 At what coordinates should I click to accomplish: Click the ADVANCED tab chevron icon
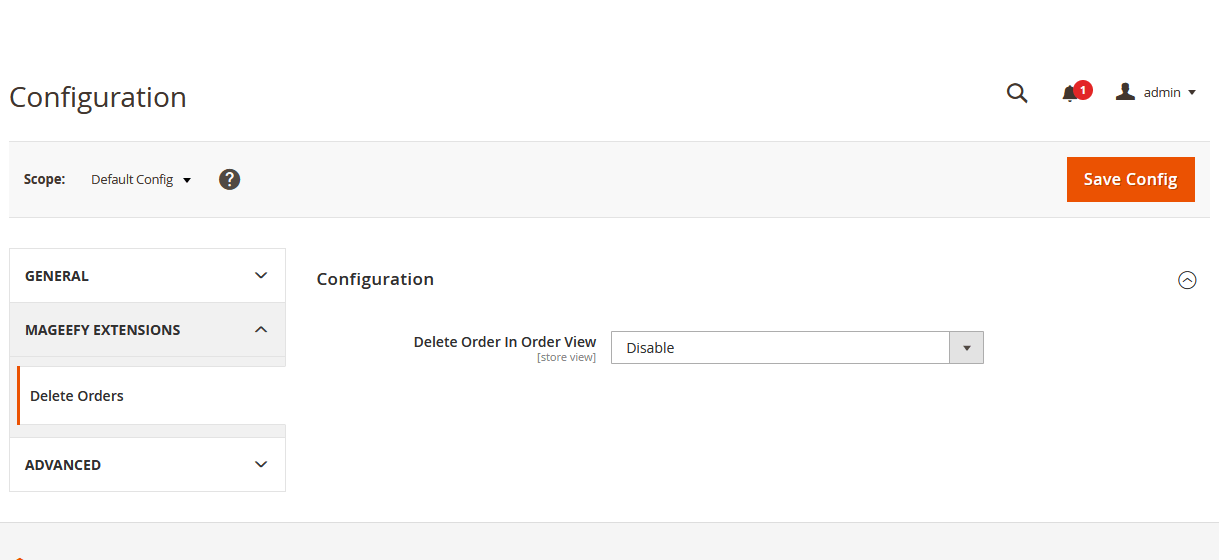coord(261,464)
